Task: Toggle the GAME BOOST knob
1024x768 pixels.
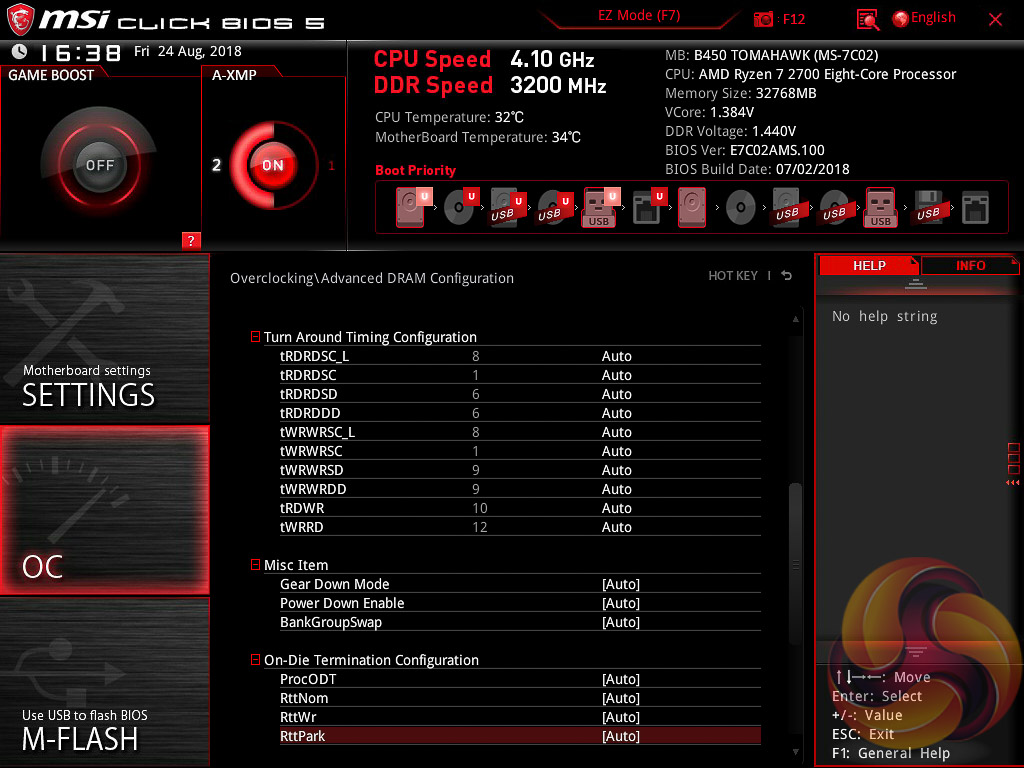Action: pos(99,165)
